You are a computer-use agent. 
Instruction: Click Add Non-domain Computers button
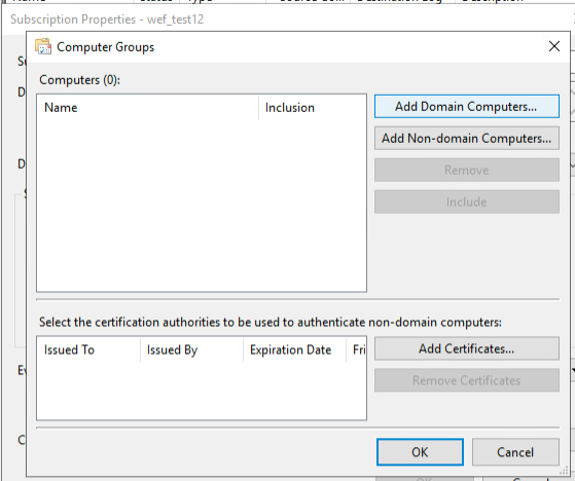click(466, 138)
